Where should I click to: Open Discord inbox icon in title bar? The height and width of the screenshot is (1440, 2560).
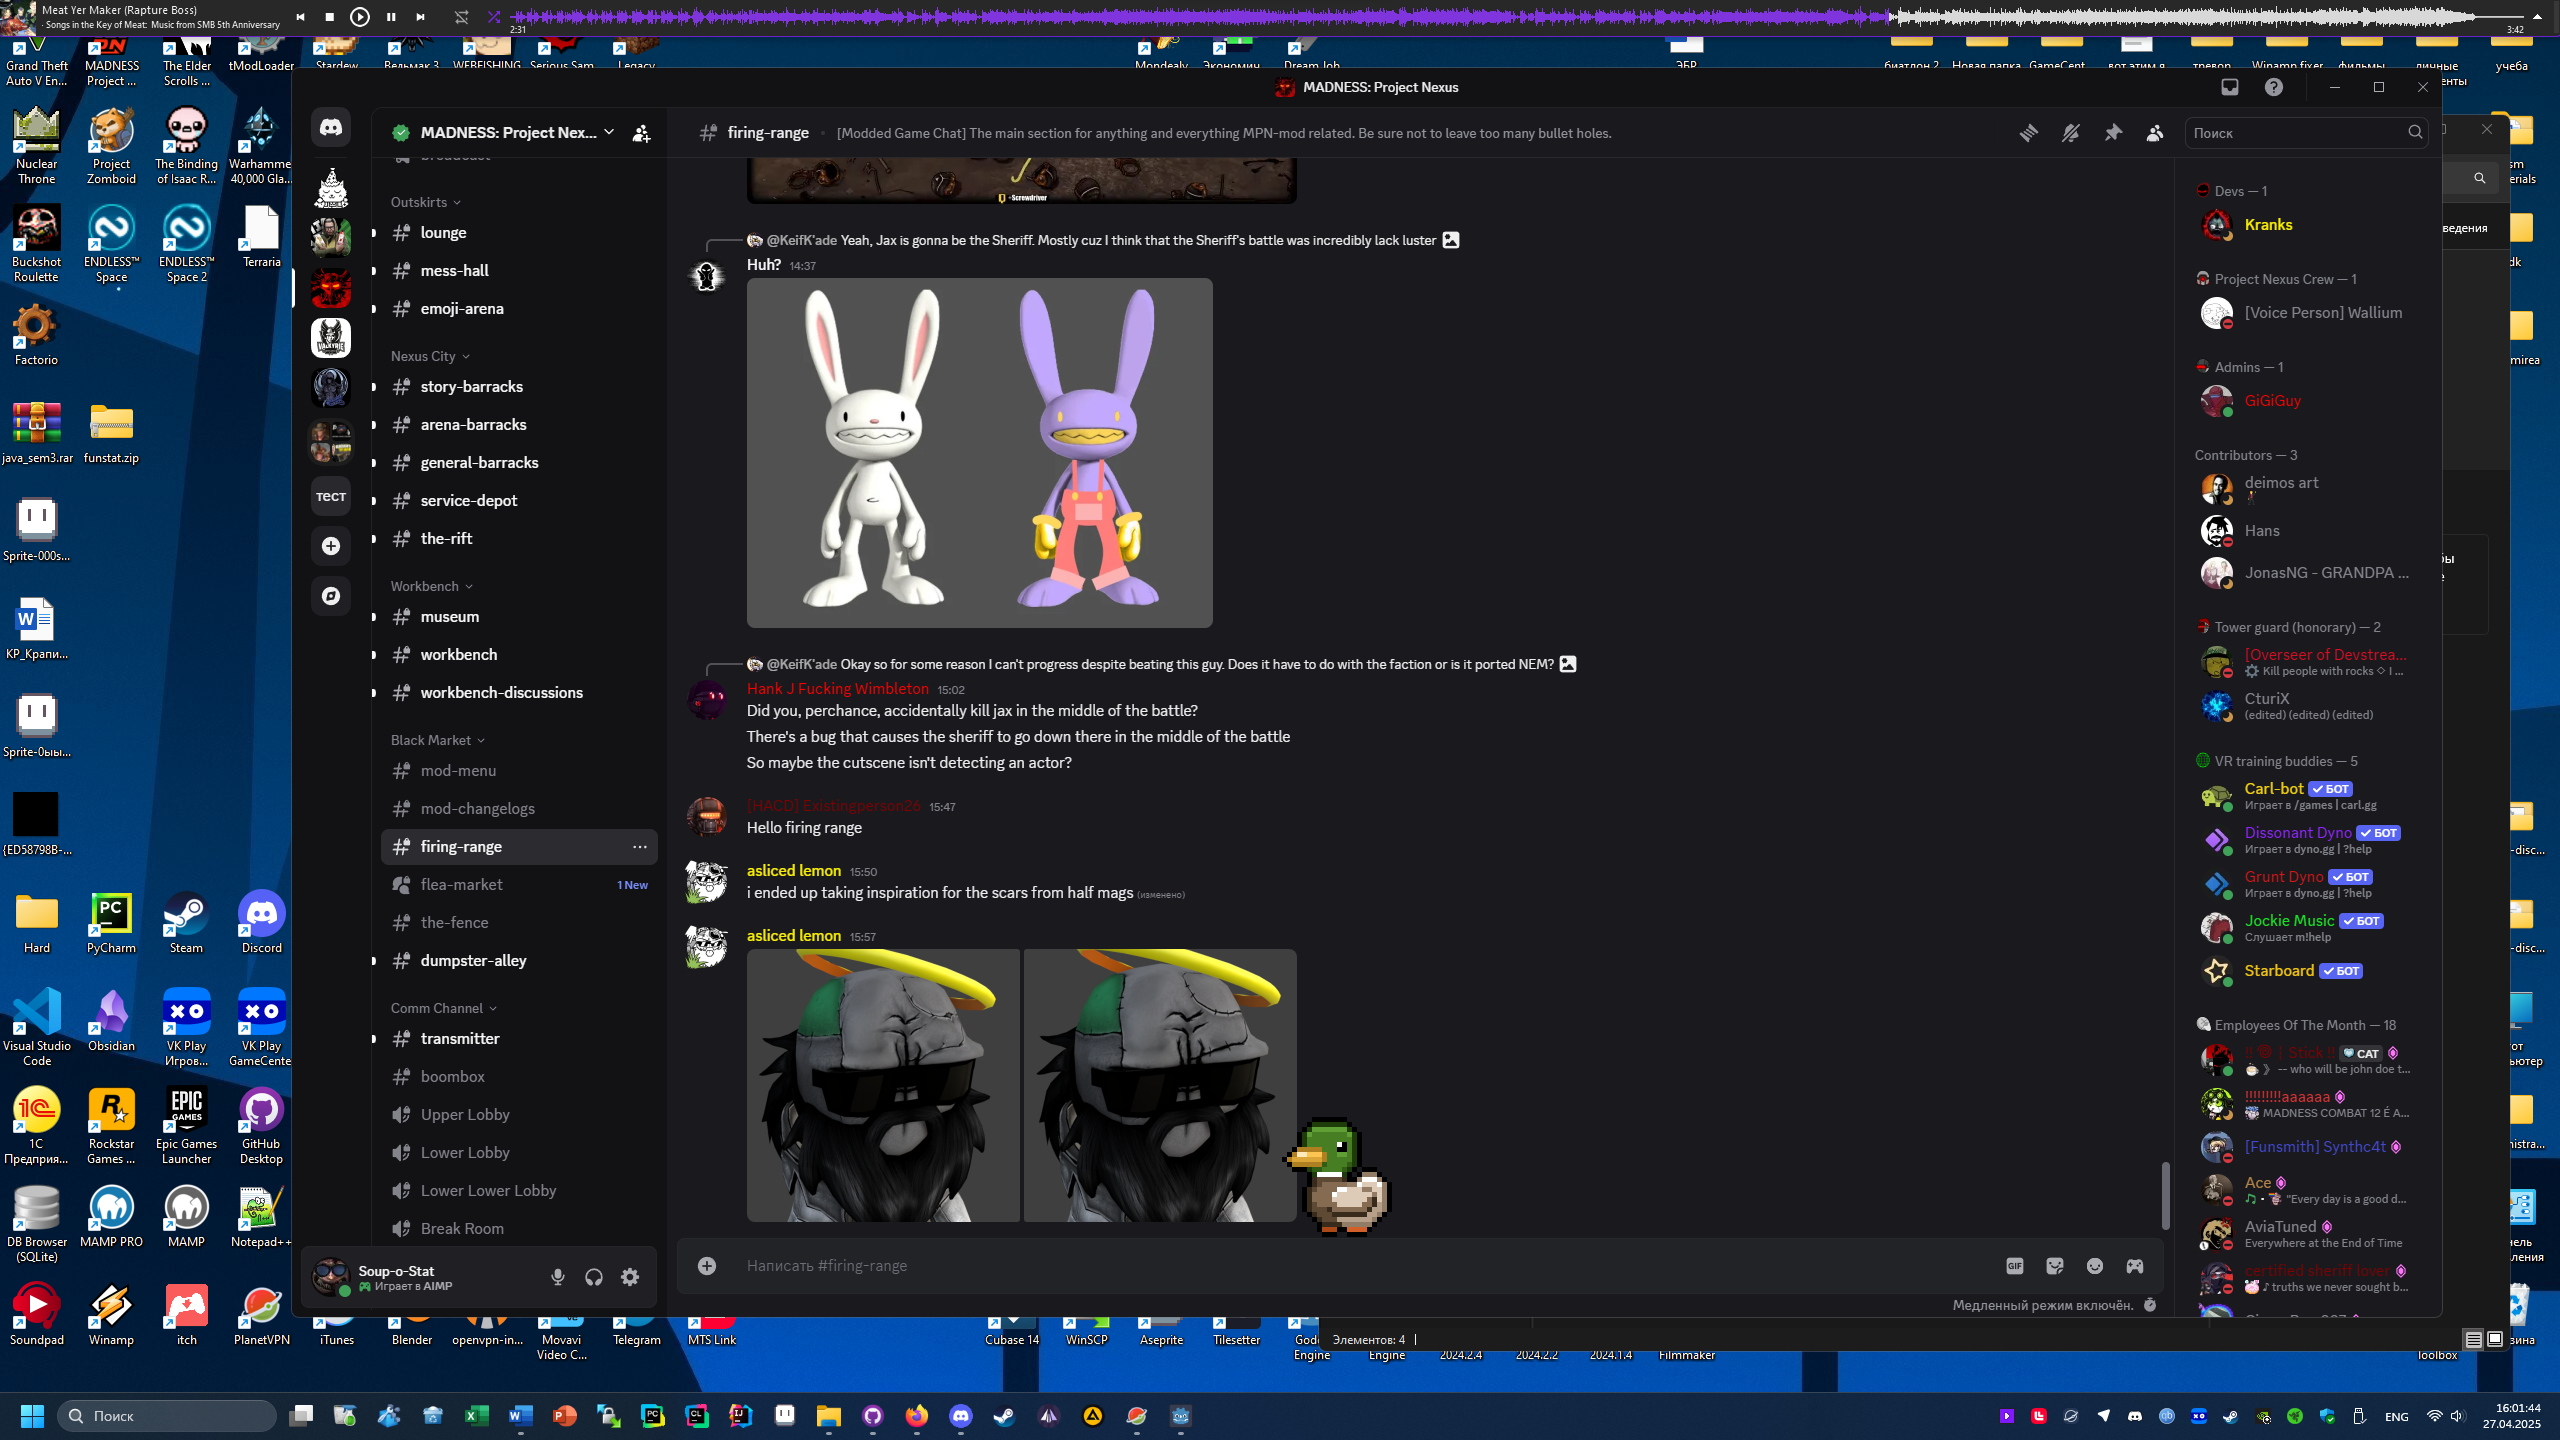click(x=2230, y=87)
